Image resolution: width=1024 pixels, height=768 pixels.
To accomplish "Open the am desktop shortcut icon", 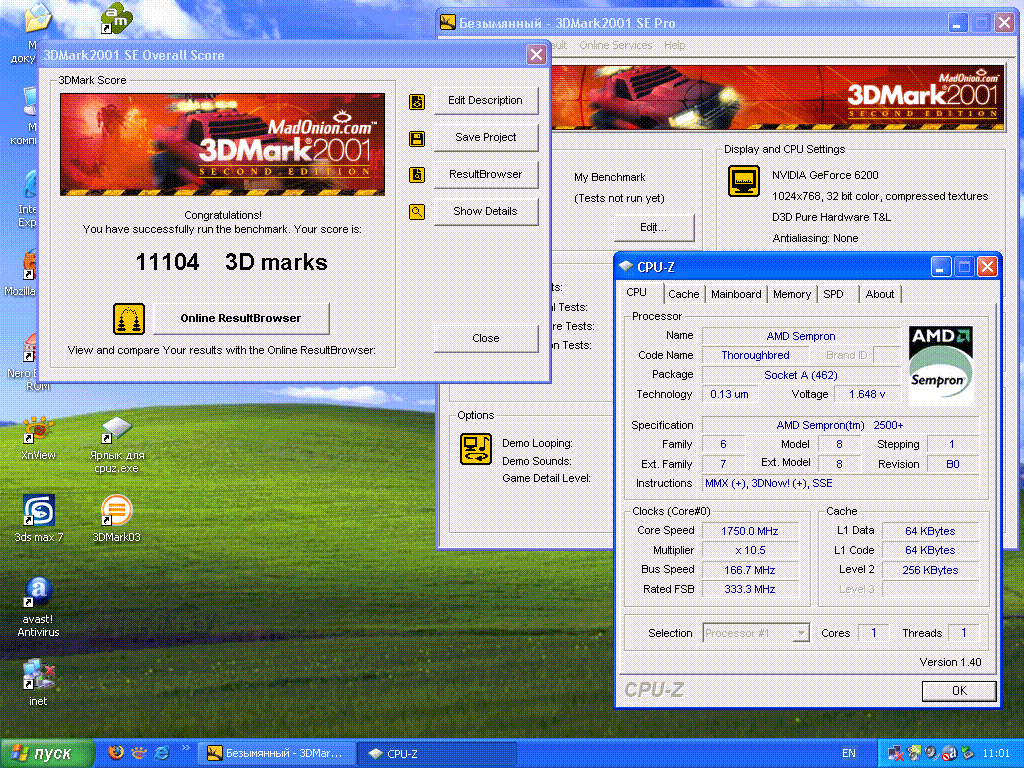I will tap(116, 18).
